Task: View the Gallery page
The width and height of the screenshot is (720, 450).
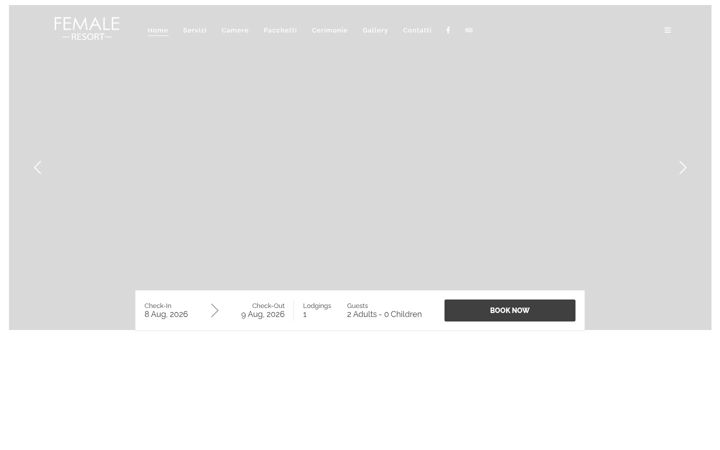Action: pos(375,30)
